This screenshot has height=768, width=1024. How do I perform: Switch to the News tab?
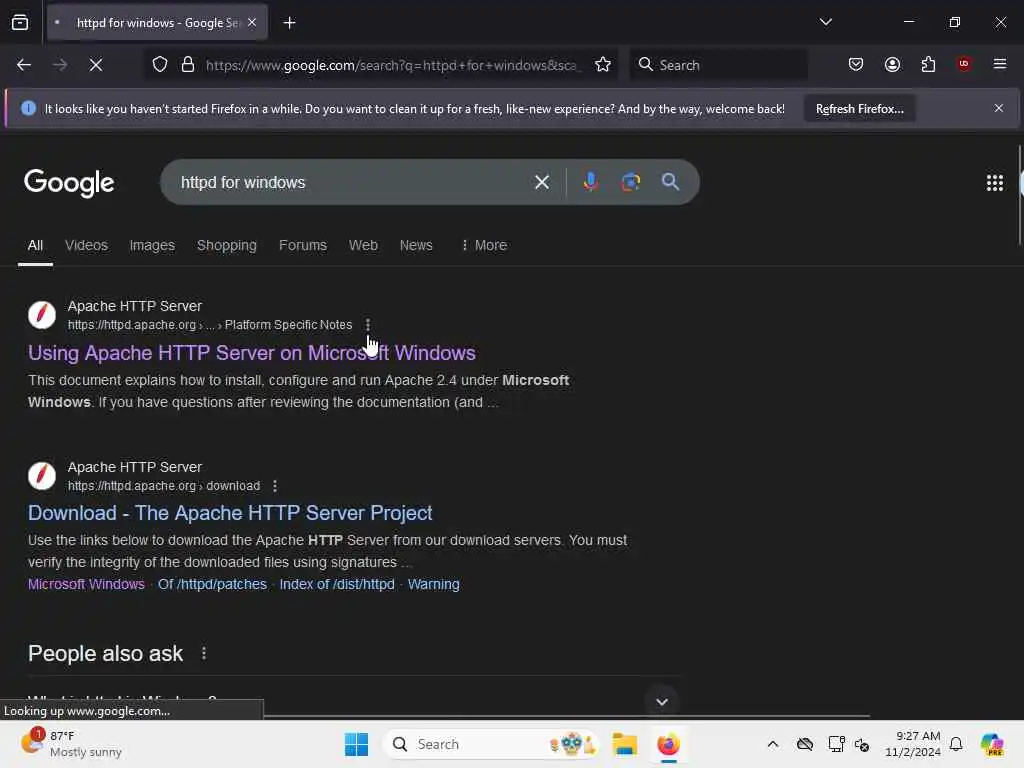pos(416,246)
